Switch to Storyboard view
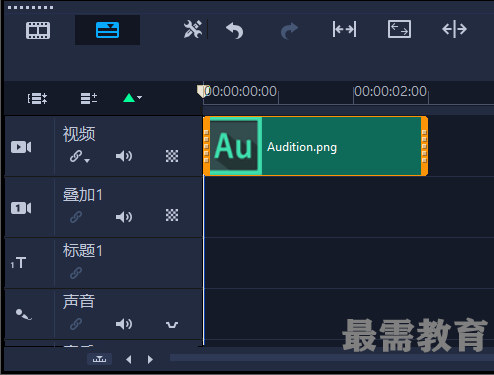494x375 pixels. (x=38, y=30)
